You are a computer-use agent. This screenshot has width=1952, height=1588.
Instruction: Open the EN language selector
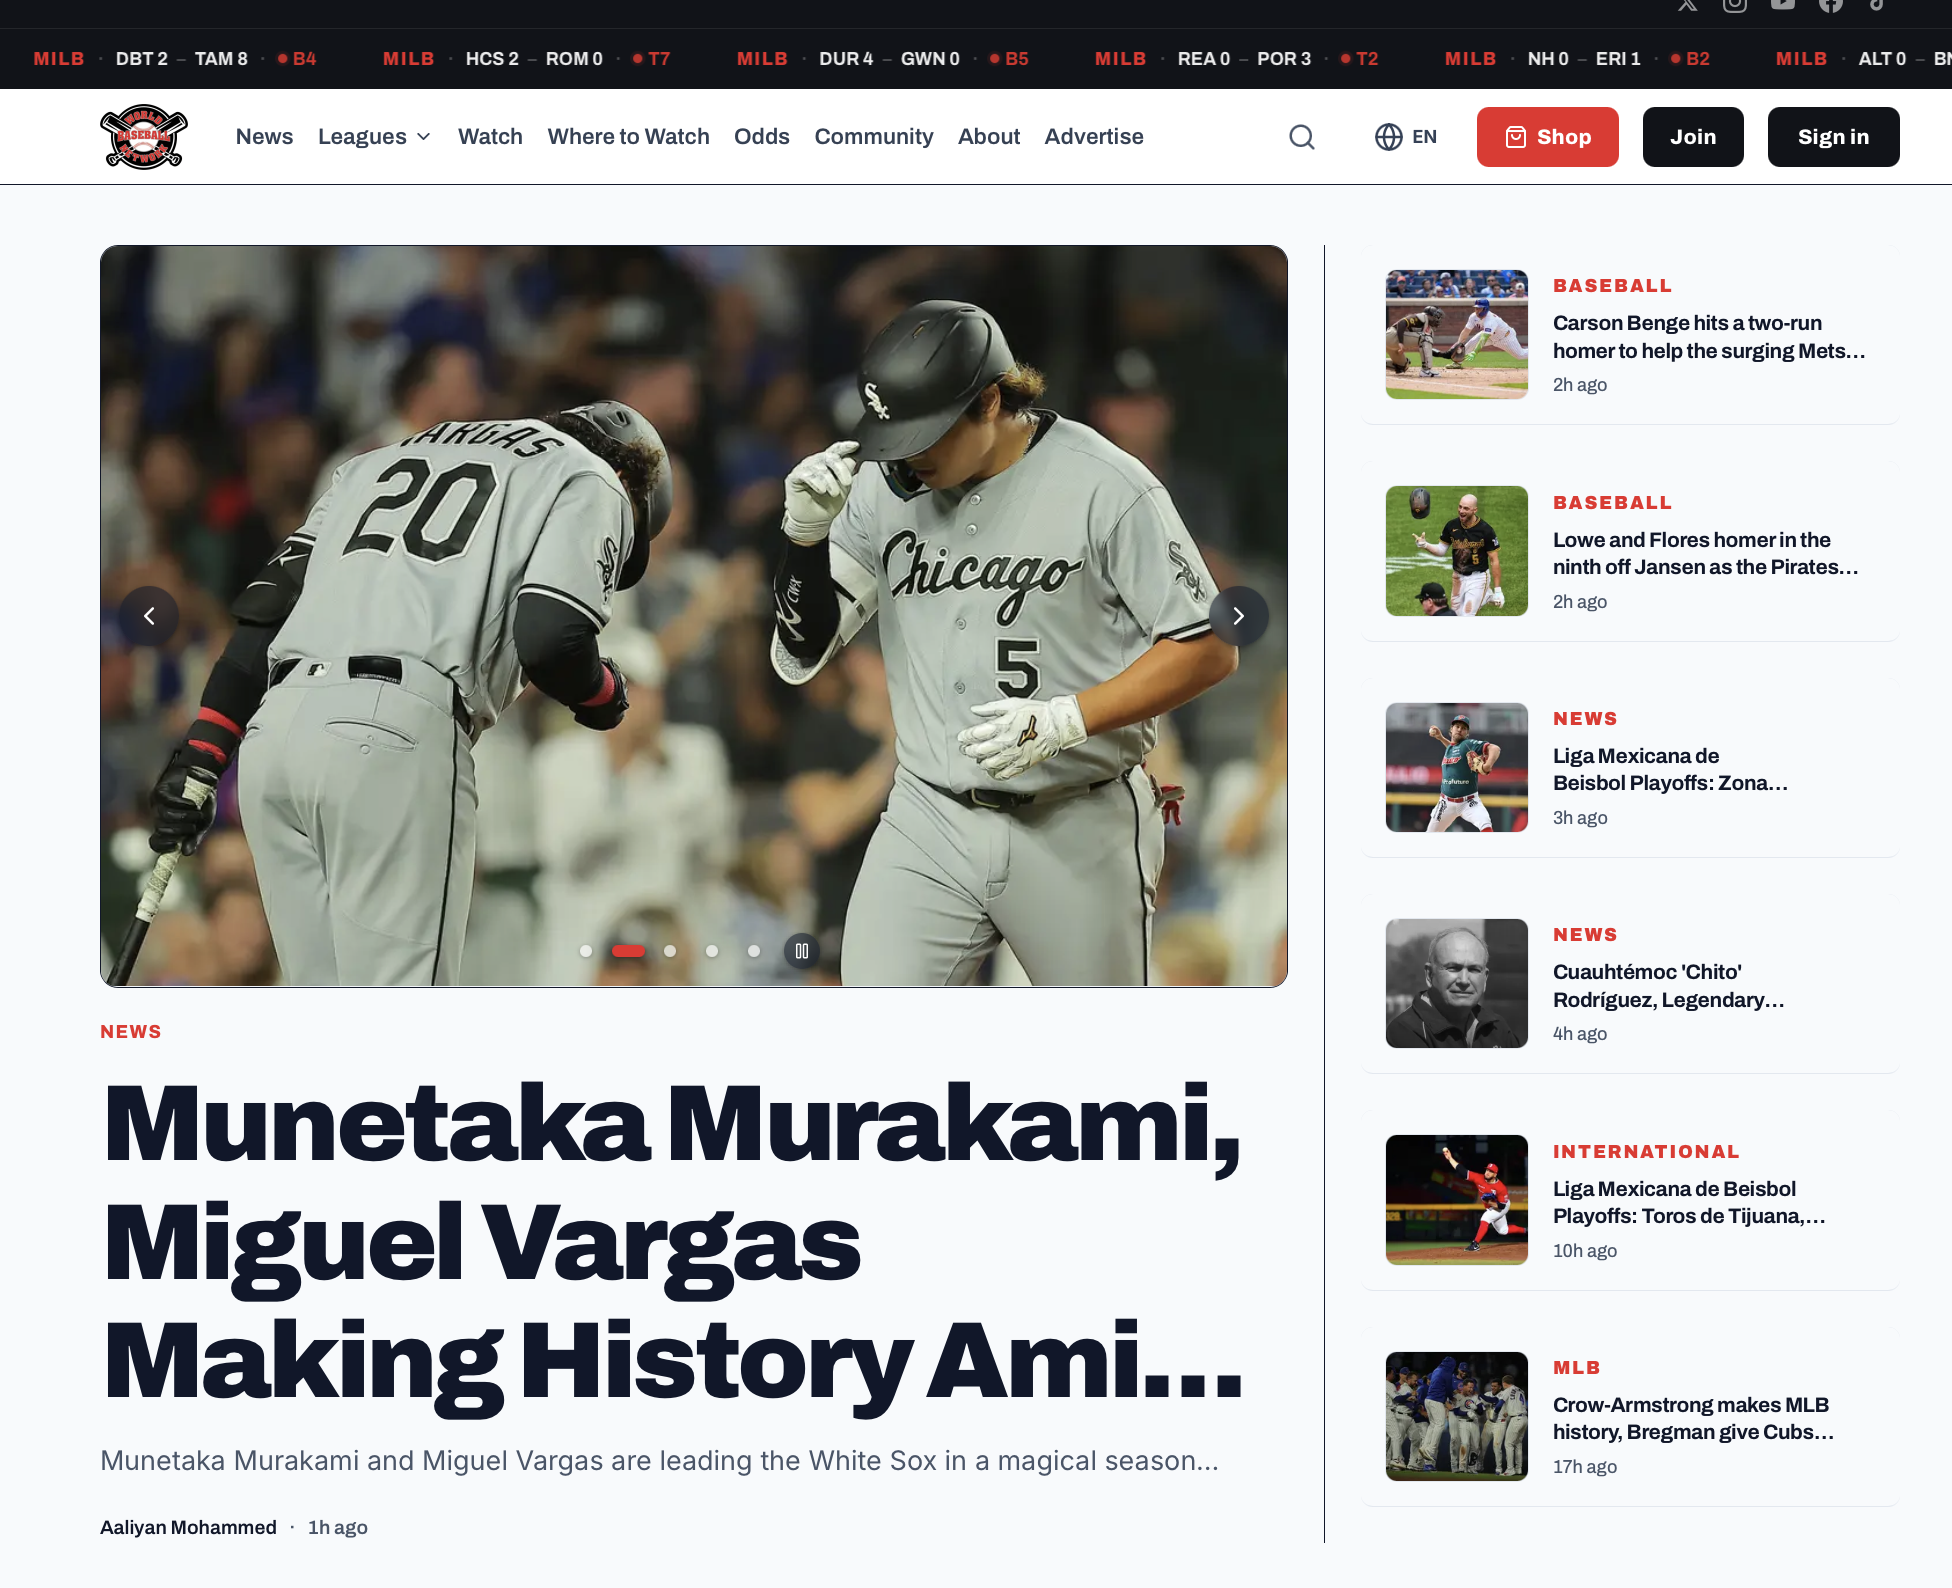pyautogui.click(x=1406, y=137)
